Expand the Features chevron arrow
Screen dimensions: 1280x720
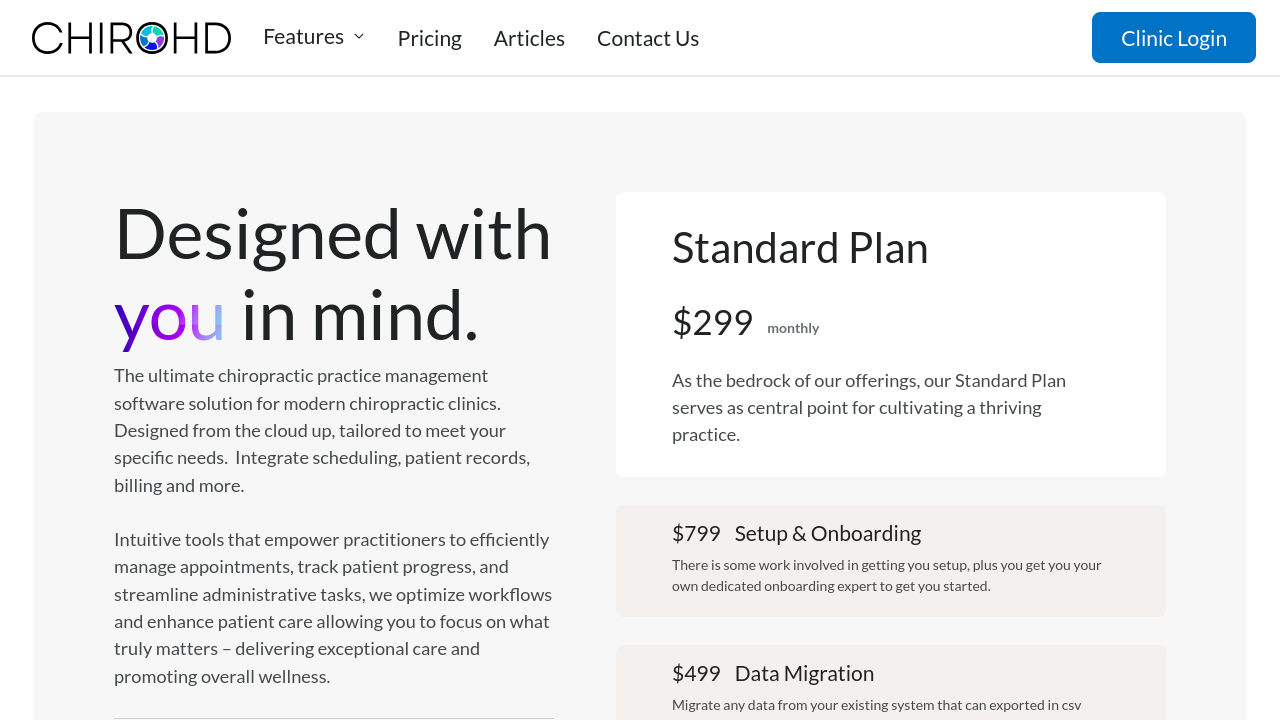[x=359, y=36]
